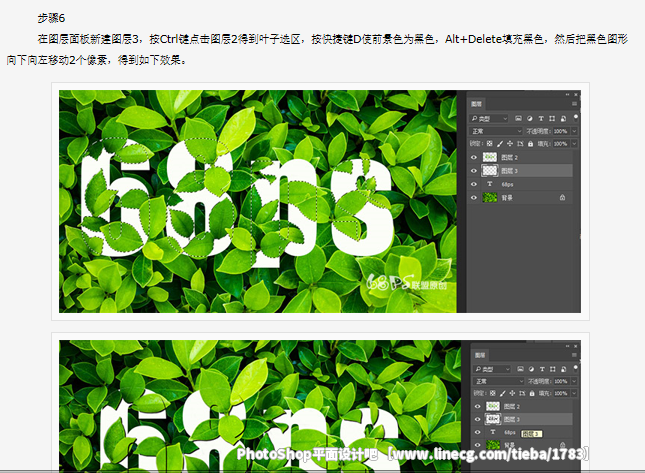Toggle layer filtering switch in second tutorial screenshot

coord(575,368)
